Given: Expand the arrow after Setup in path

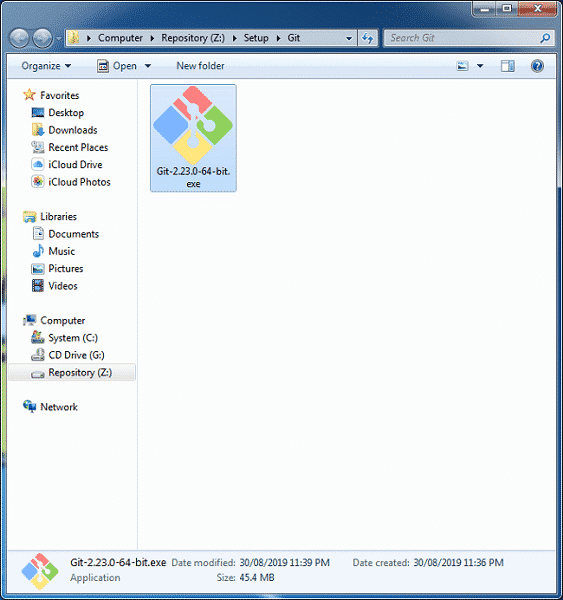Looking at the screenshot, I should point(278,38).
